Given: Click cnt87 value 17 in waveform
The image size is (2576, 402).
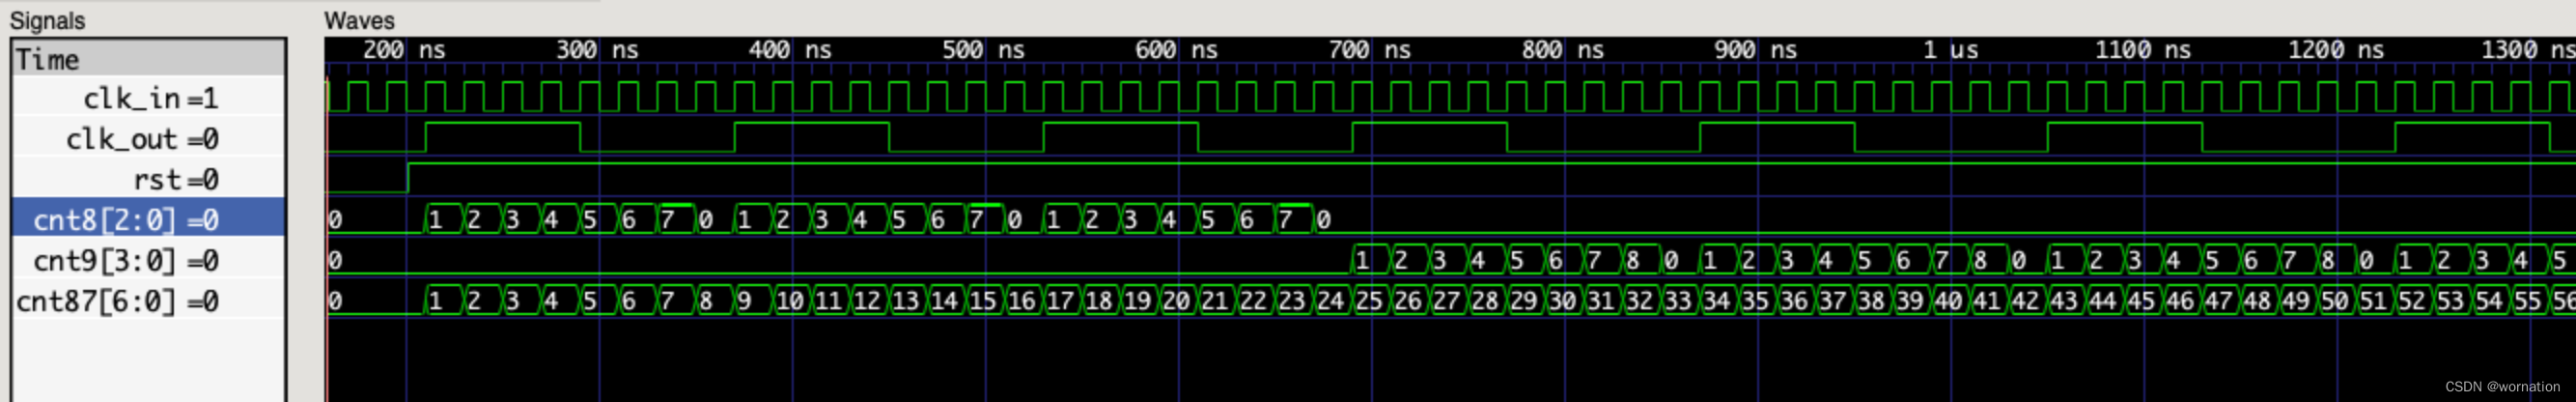Looking at the screenshot, I should tap(1061, 301).
